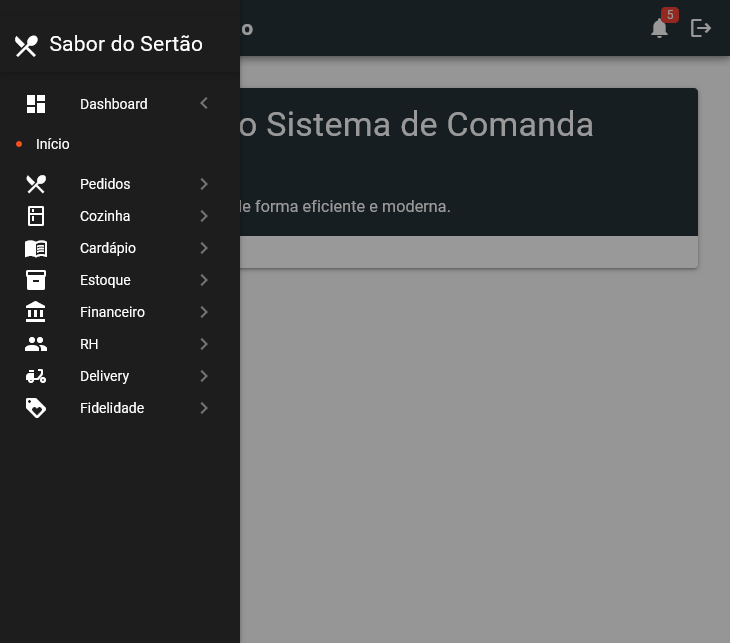The height and width of the screenshot is (643, 730).
Task: Click the Estoque archive box icon
Action: click(x=36, y=280)
